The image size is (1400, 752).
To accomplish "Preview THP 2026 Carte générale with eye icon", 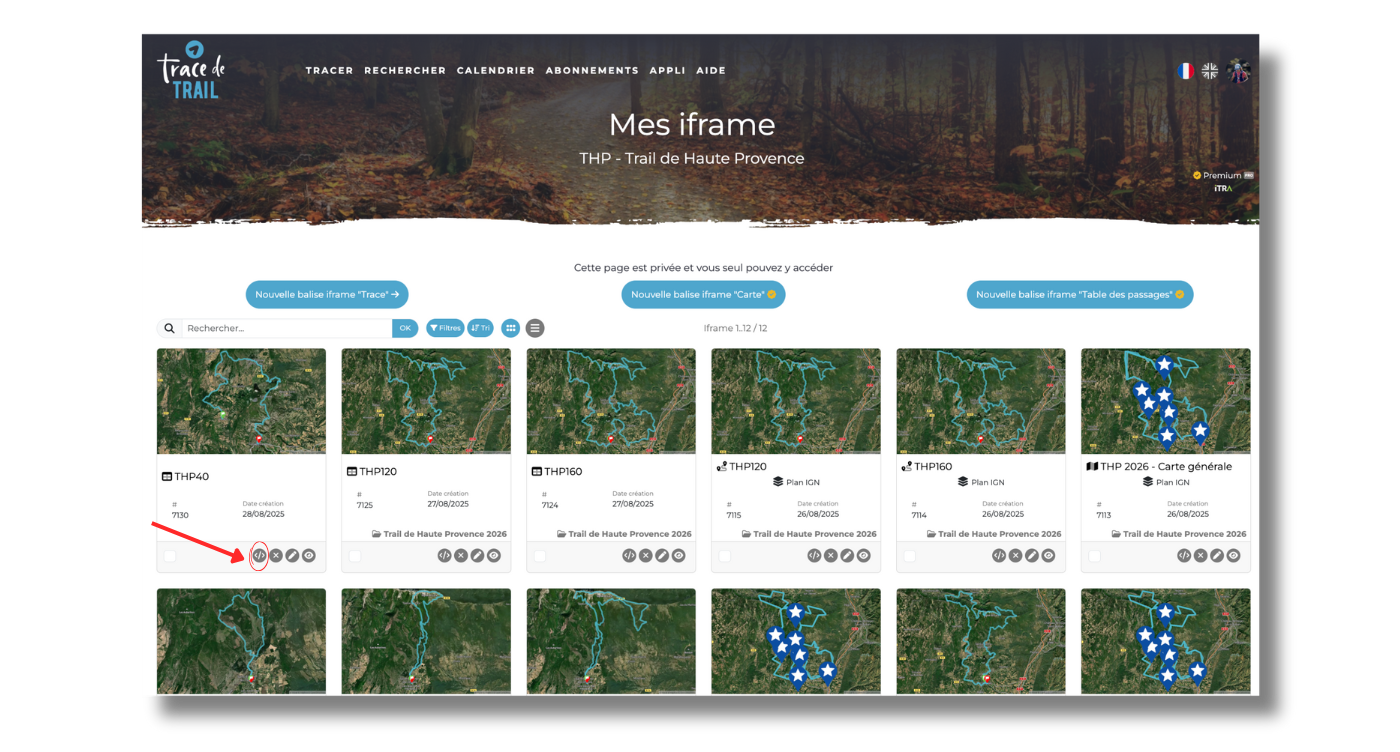I will click(x=1233, y=555).
